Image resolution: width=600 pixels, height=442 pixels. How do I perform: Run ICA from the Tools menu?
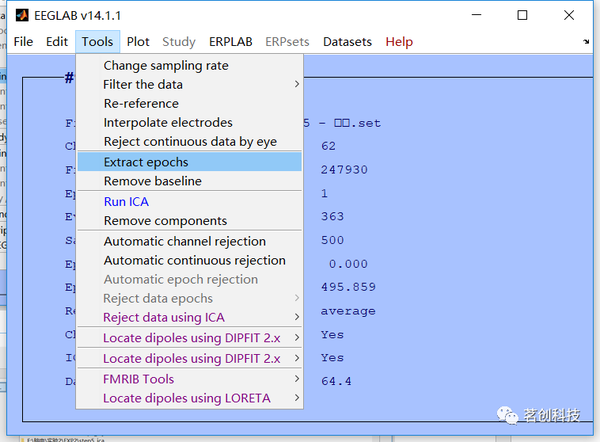click(126, 201)
